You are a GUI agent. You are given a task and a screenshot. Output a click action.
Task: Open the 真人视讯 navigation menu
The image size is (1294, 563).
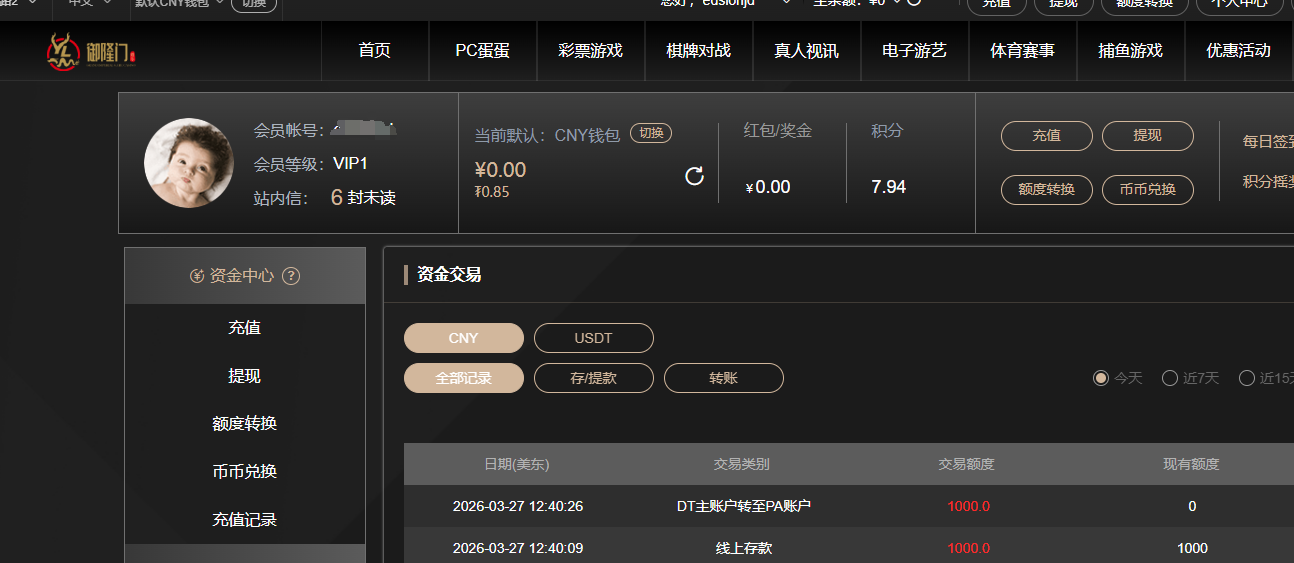806,51
